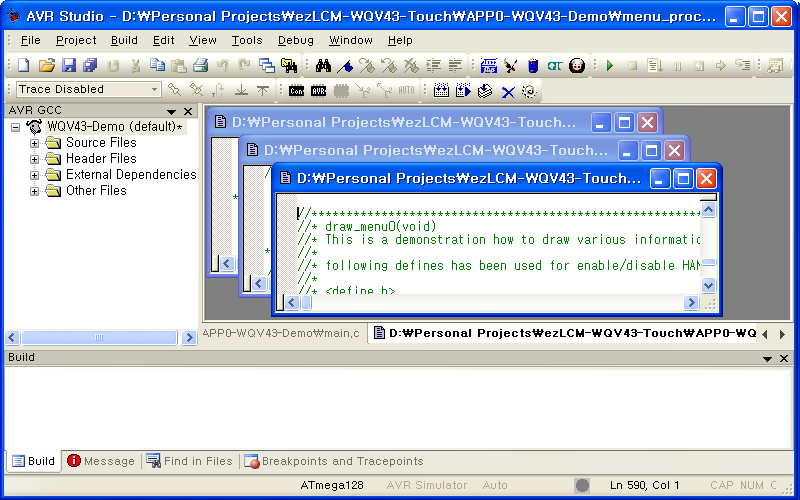Click AVR Simulator in status bar
The height and width of the screenshot is (500, 800).
click(427, 485)
